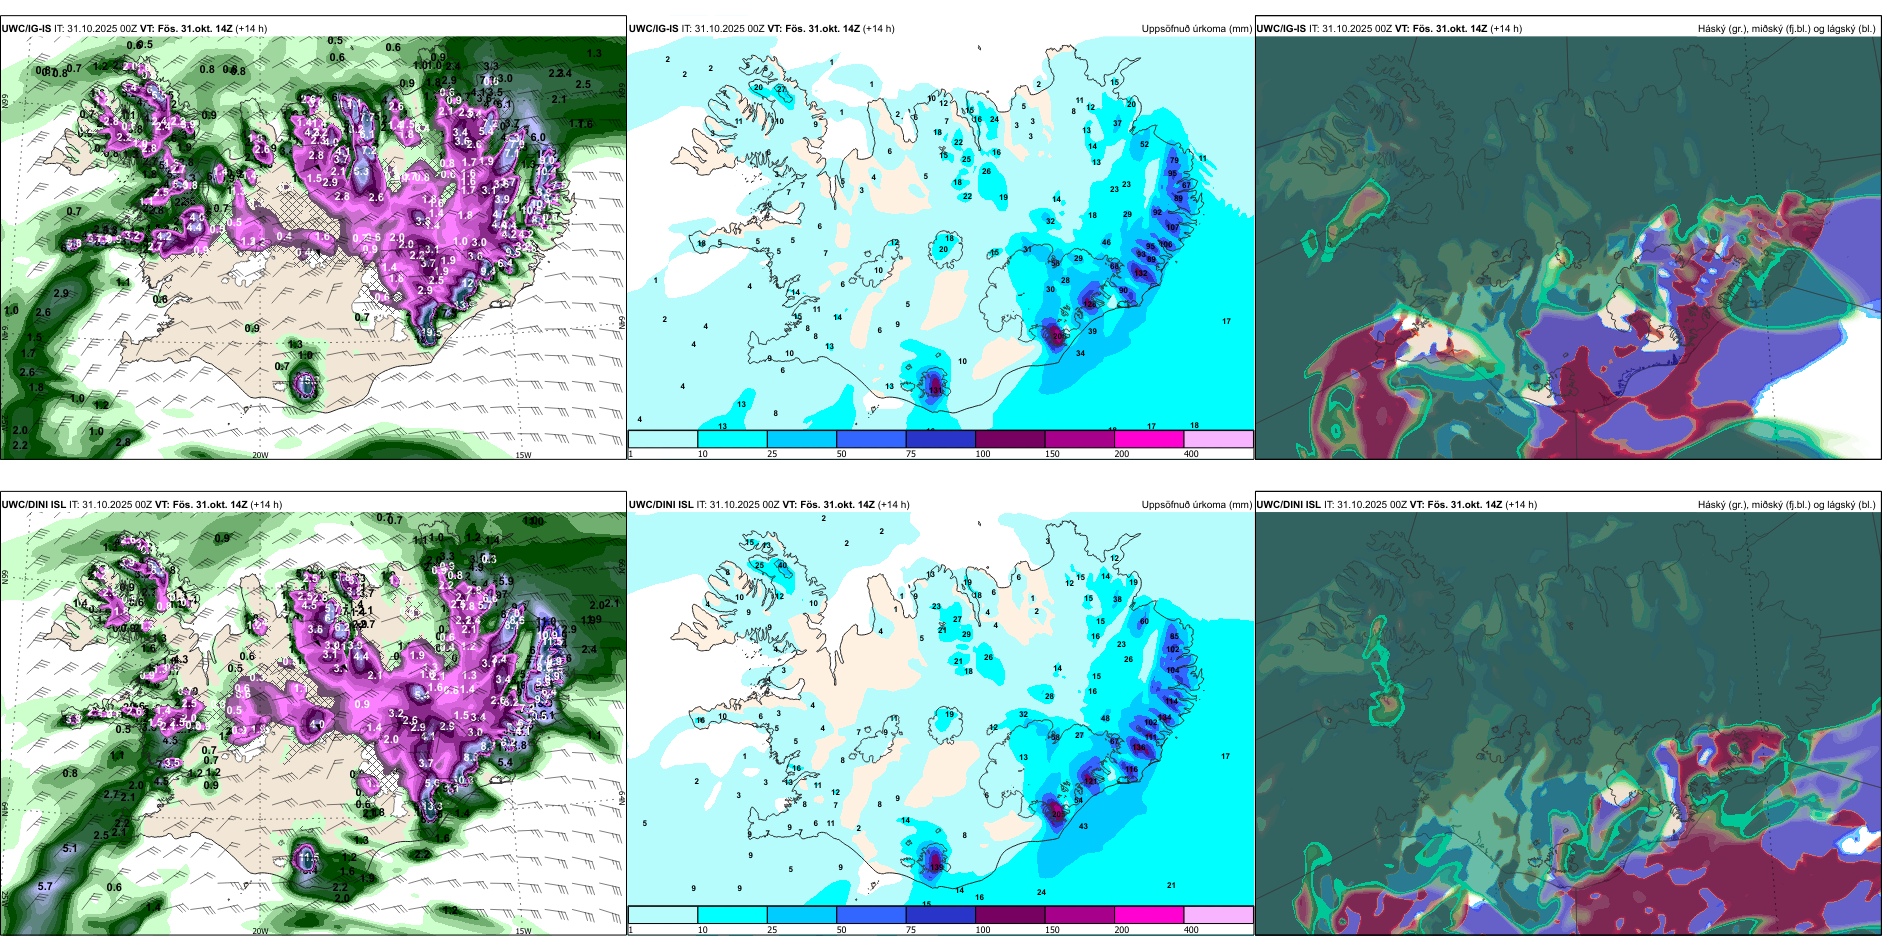This screenshot has width=1900, height=950.
Task: Click 'Háský (gr.), miðský (fj.bl.) og lágský (bl.)' on UWC/IG-IS
Action: (x=1787, y=29)
